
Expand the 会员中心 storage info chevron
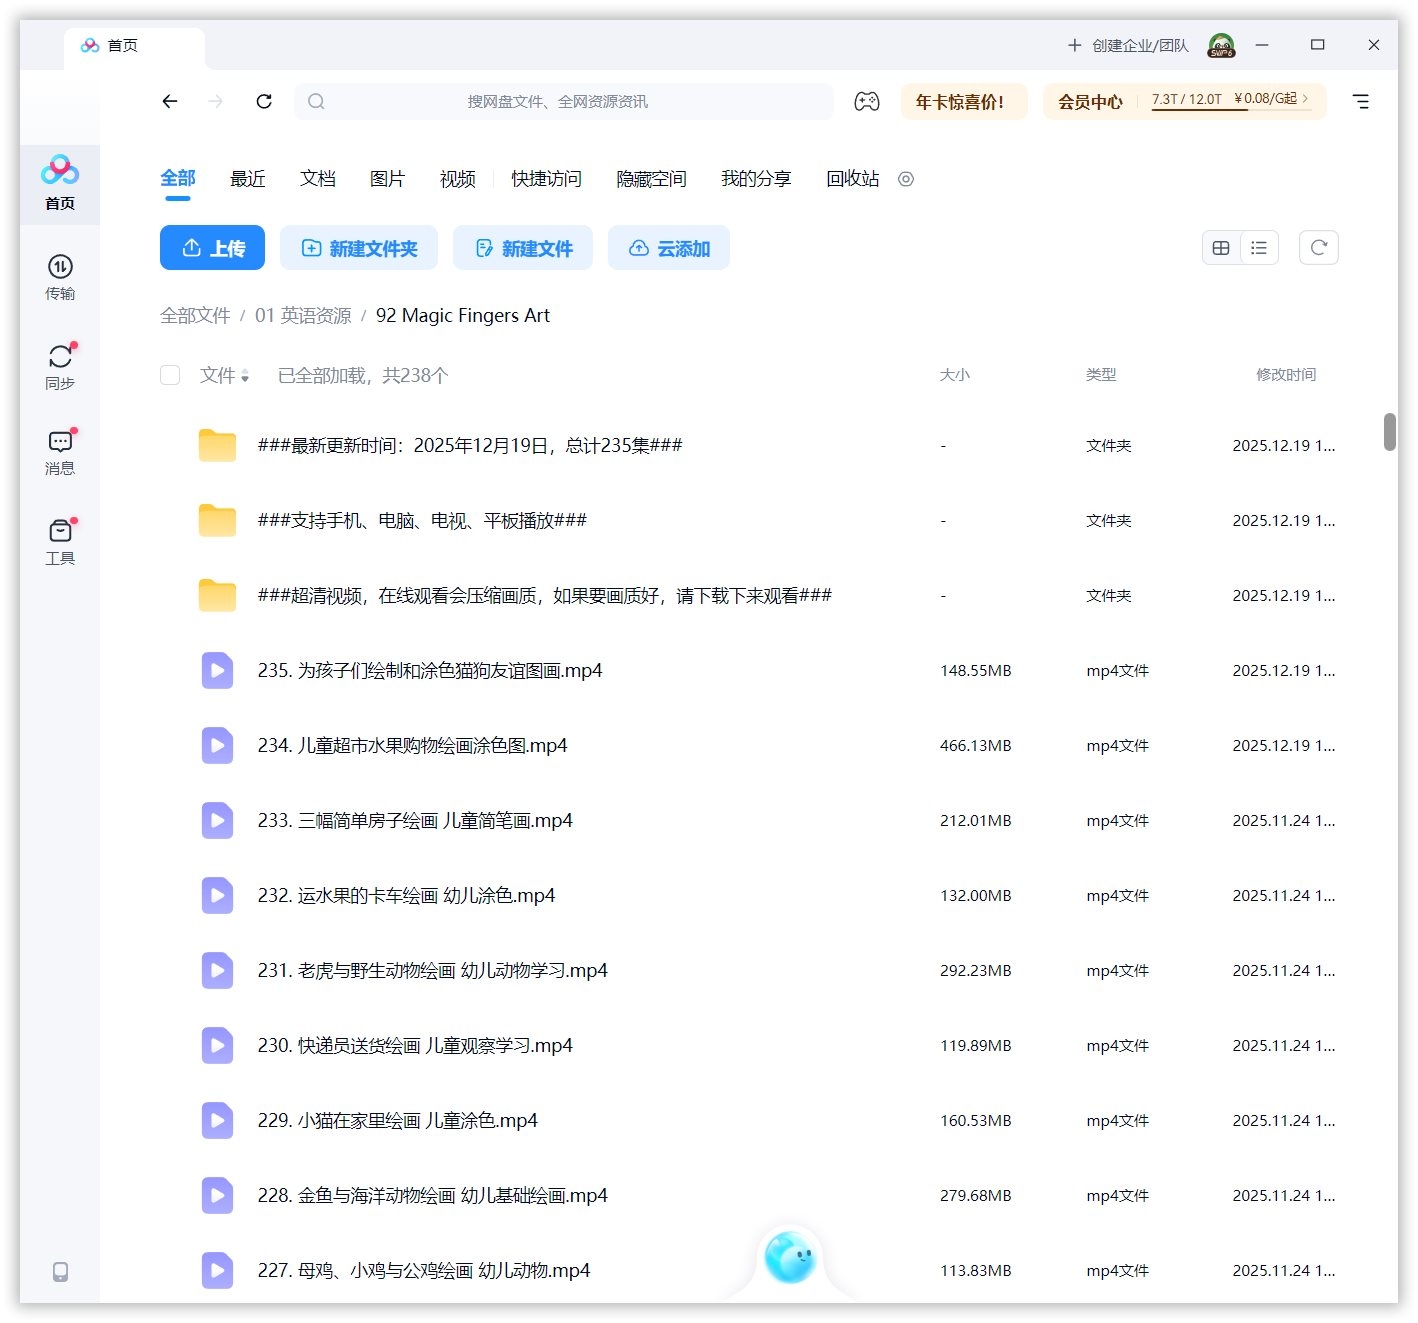1305,98
